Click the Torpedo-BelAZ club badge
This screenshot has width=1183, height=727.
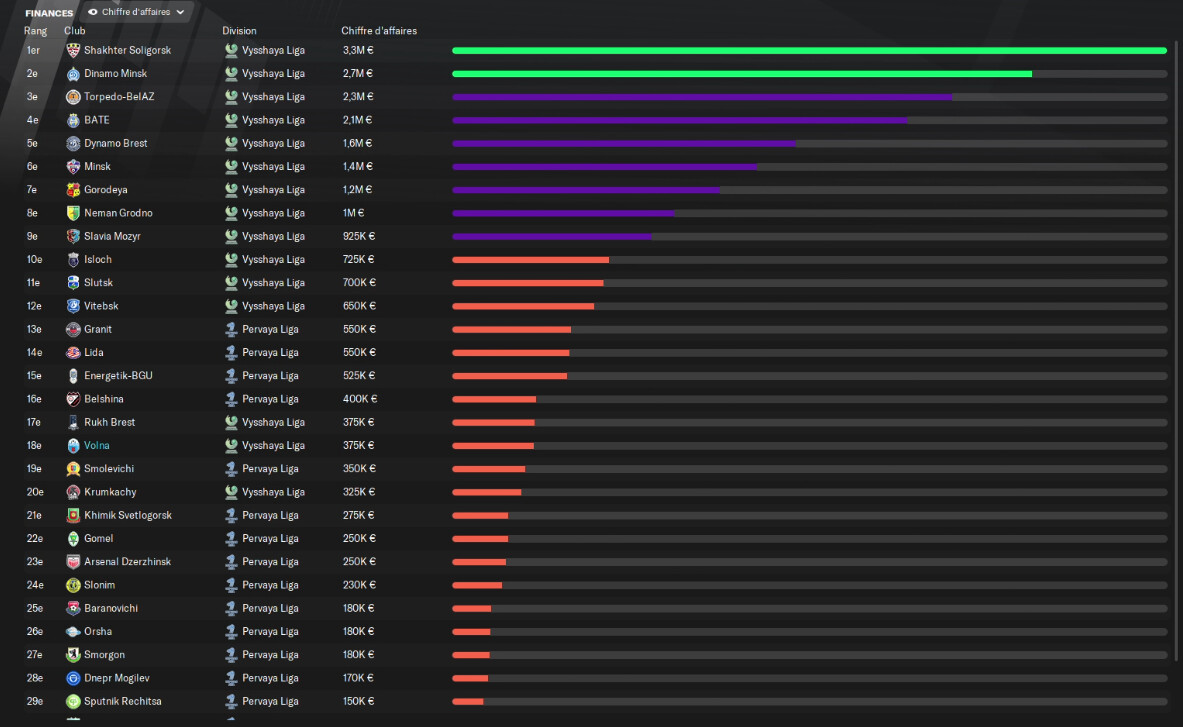tap(73, 97)
